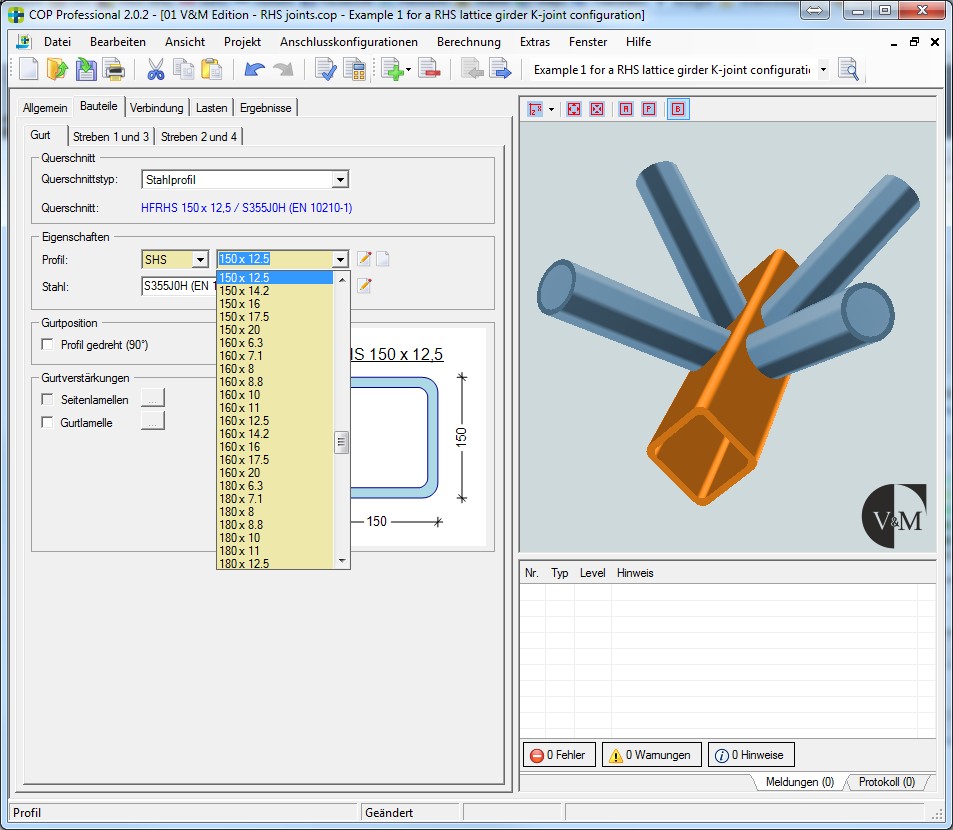Click the magnifier document preview icon

[x=848, y=69]
